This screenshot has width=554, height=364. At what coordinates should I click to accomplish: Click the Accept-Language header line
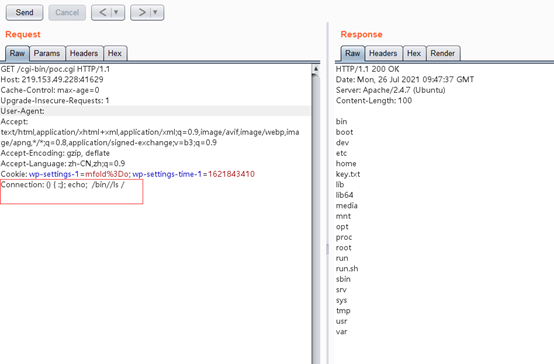(x=63, y=164)
